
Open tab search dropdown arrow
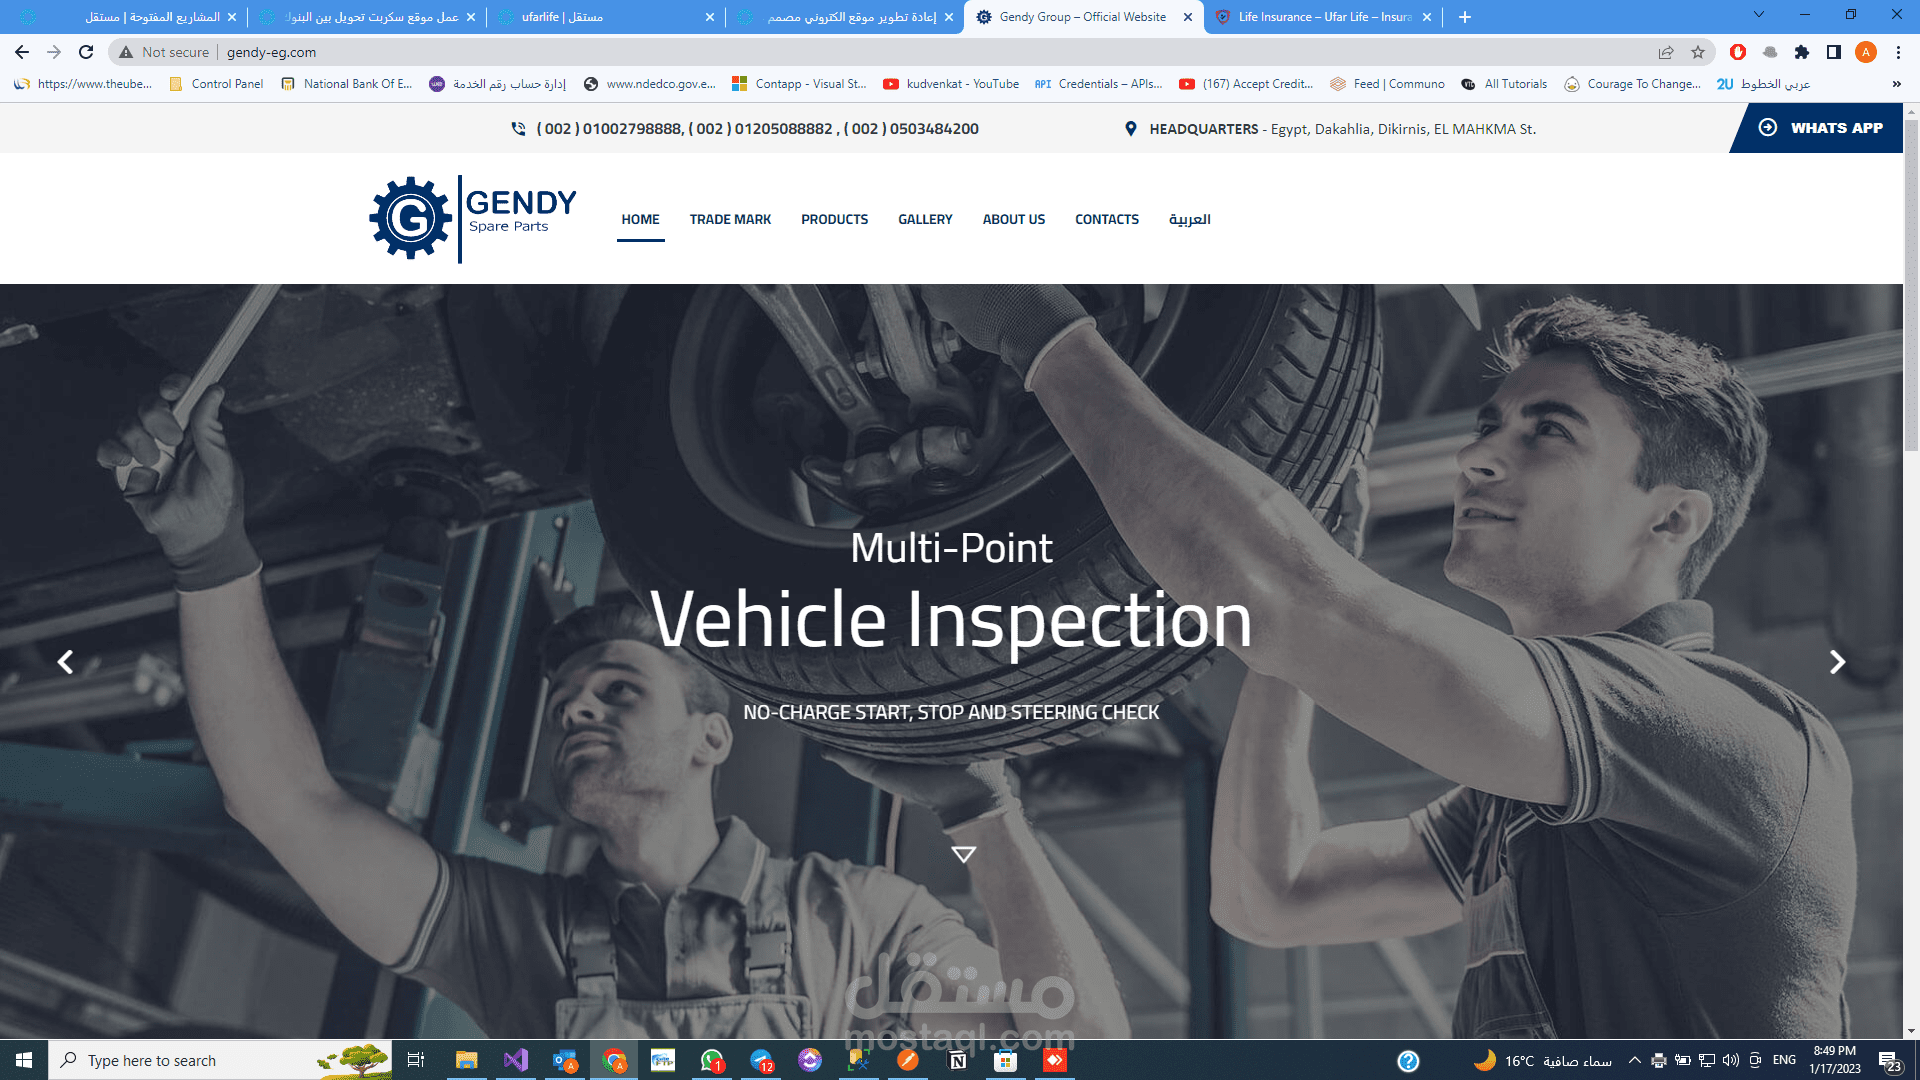pos(1758,15)
